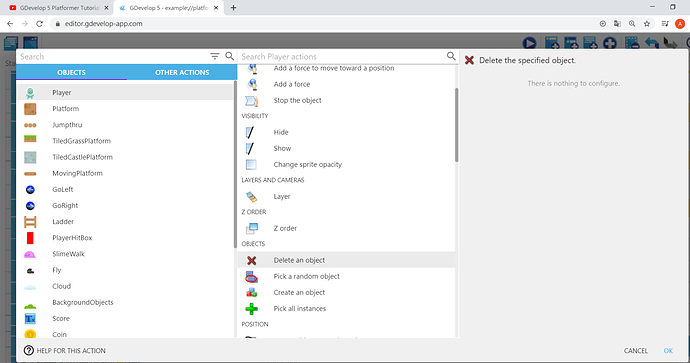This screenshot has width=690, height=363.
Task: Choose Delete an object action
Action: tap(346, 260)
